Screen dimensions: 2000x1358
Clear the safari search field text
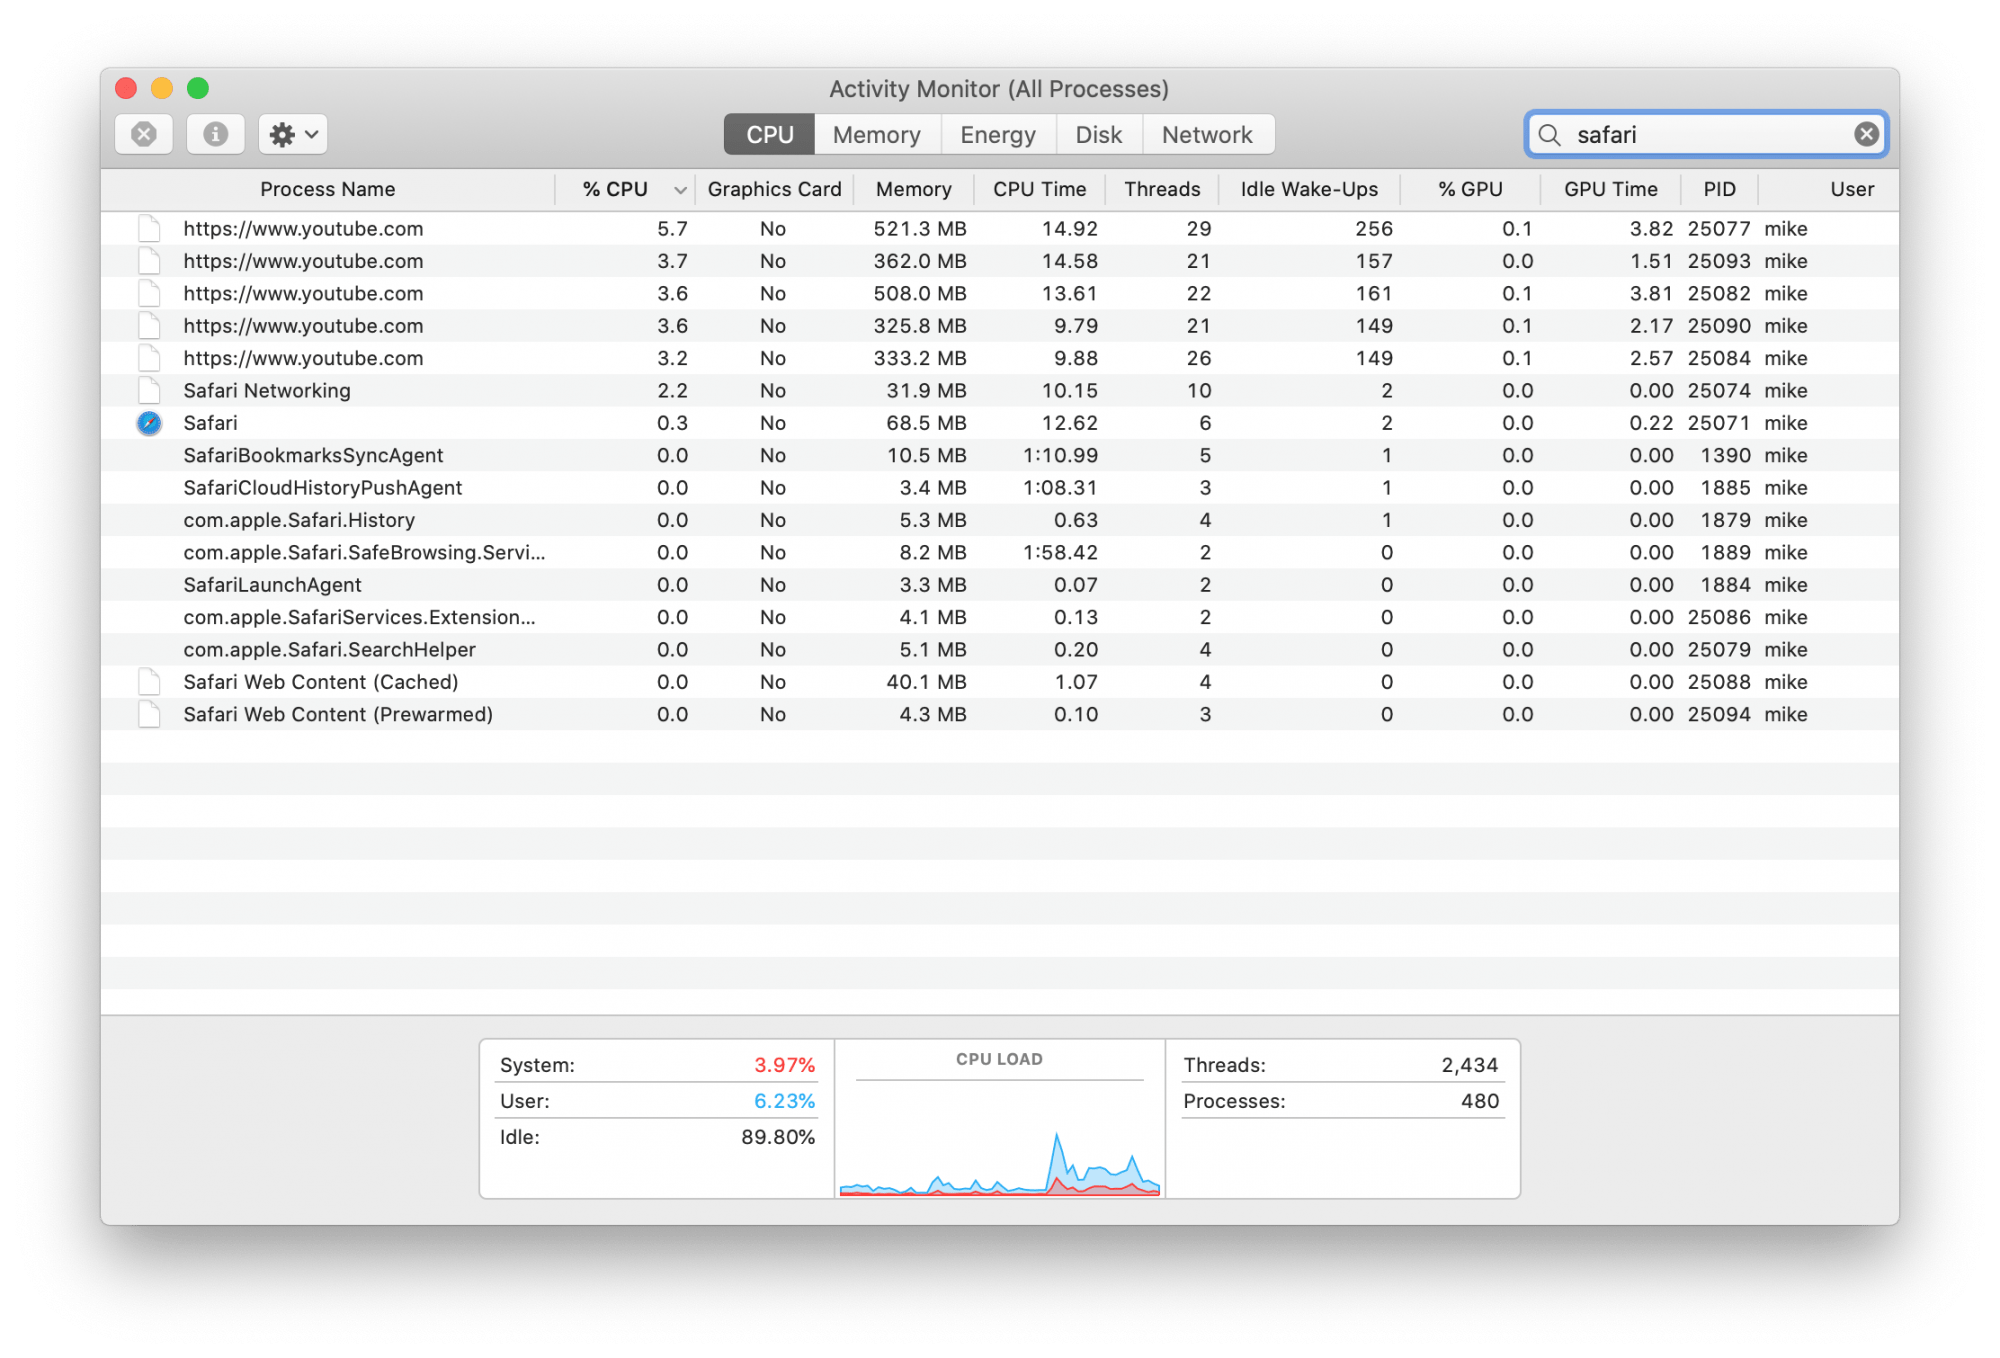tap(1865, 134)
